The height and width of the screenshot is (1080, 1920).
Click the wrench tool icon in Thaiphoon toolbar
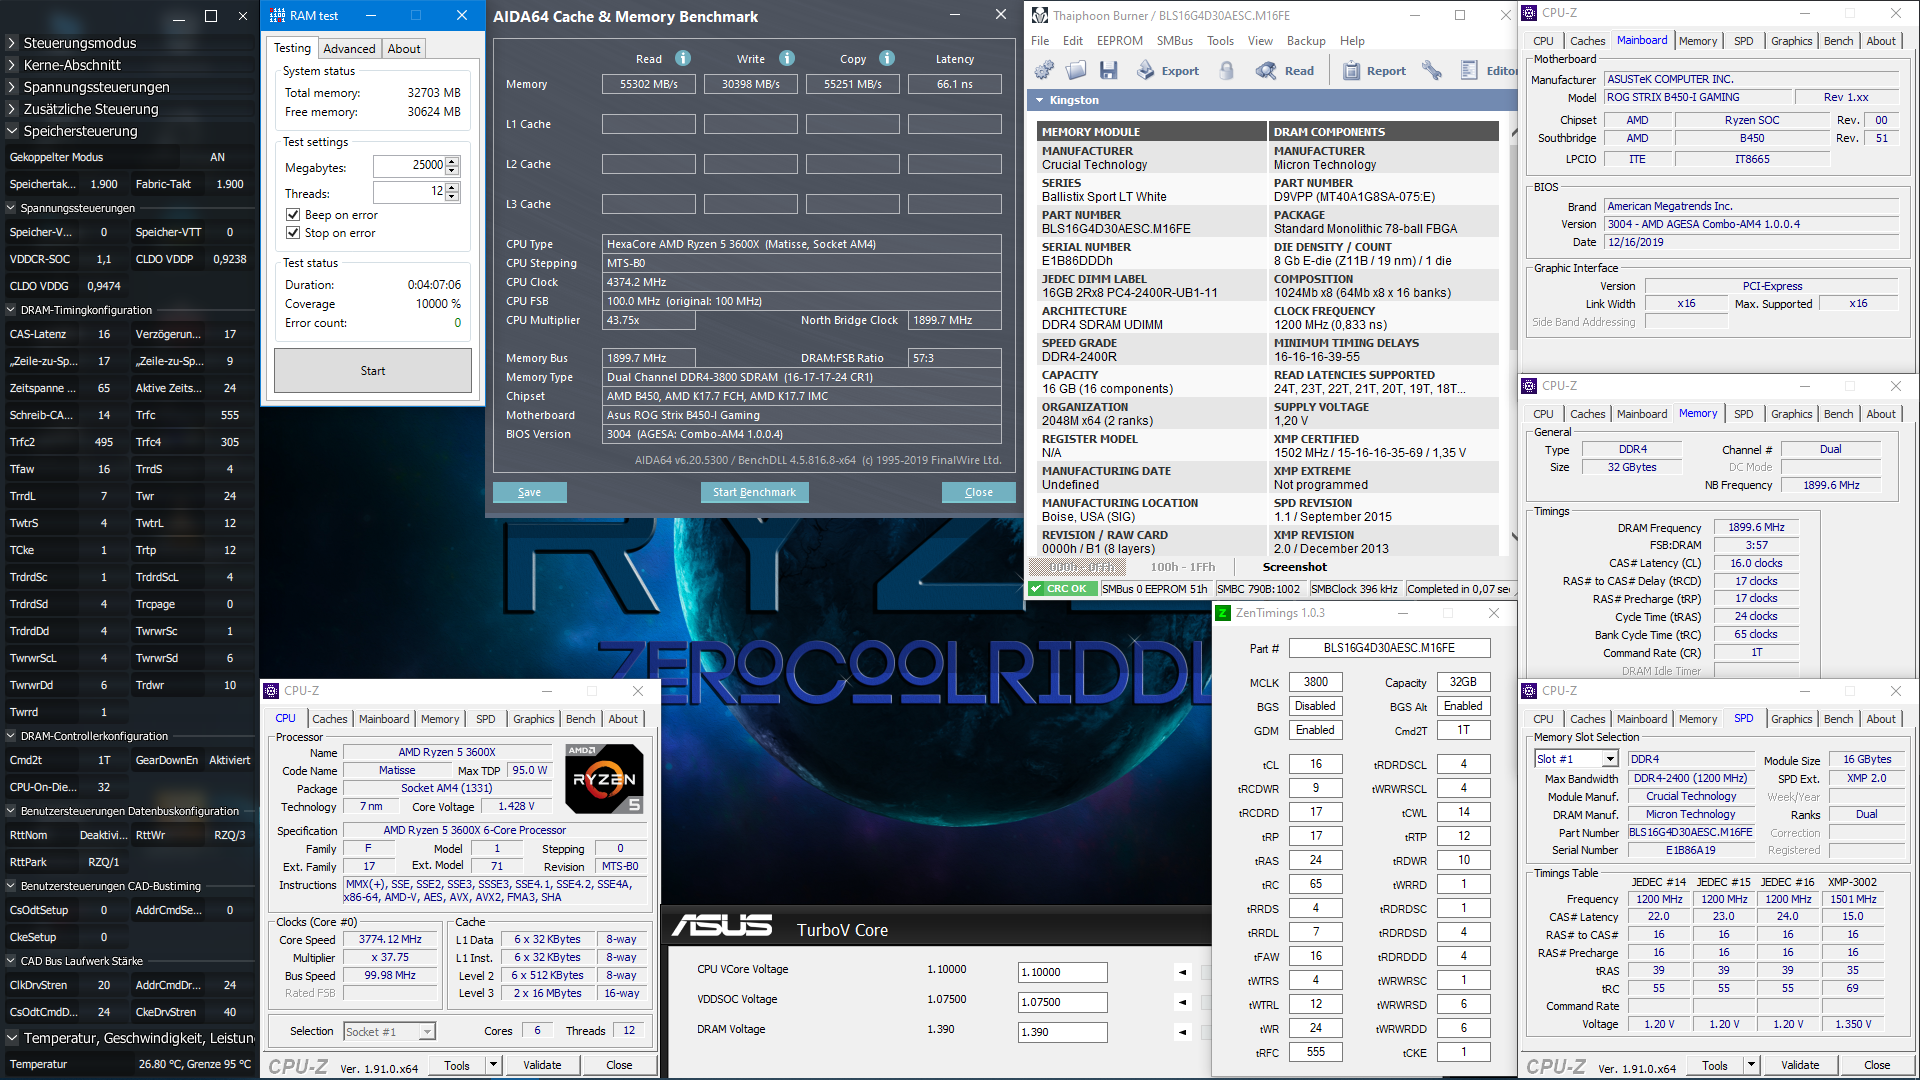click(x=1432, y=70)
